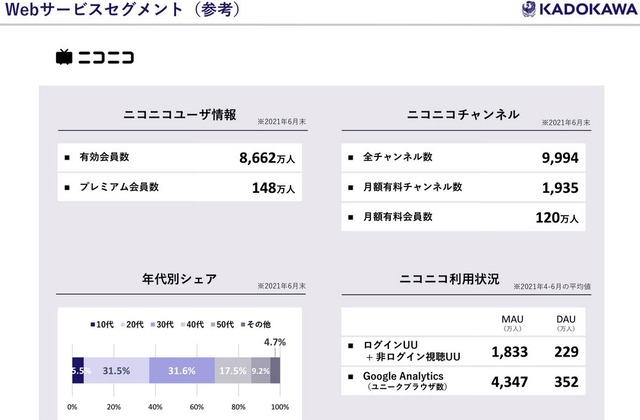Click the value '9,994'

[560, 158]
